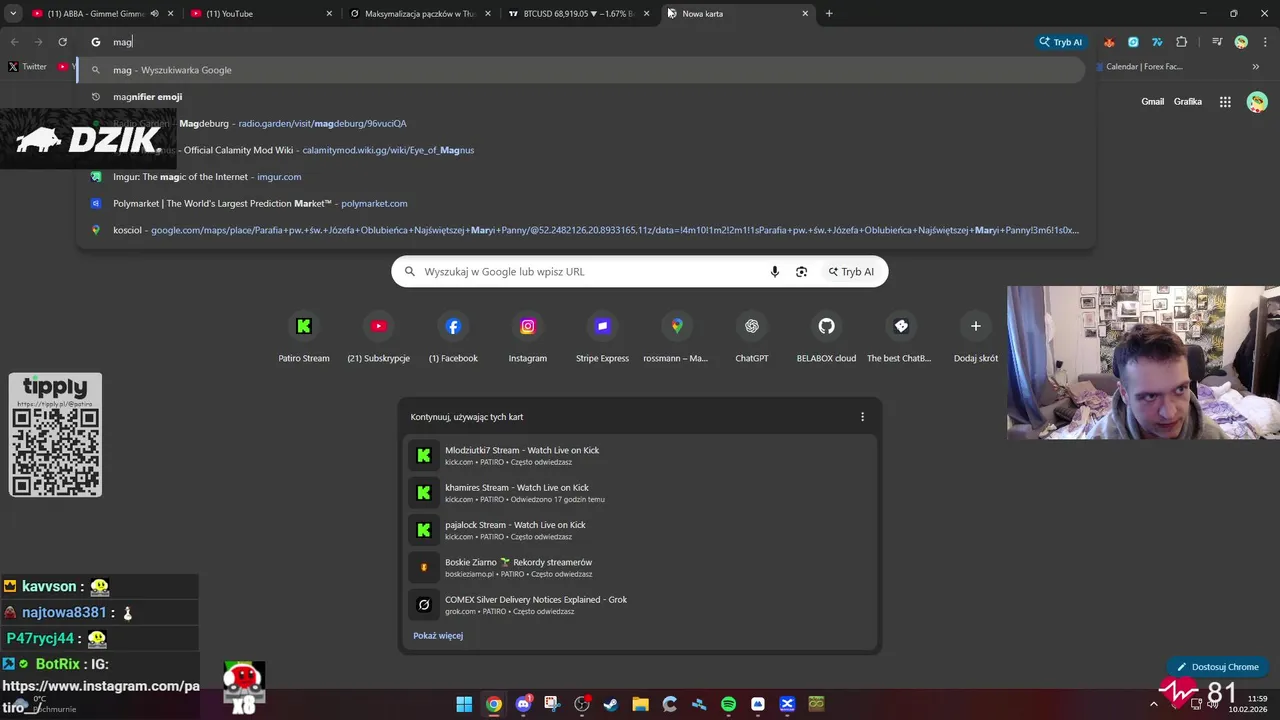Open the 7TV extension icon
Screen dimensions: 1280x720
coord(1157,42)
